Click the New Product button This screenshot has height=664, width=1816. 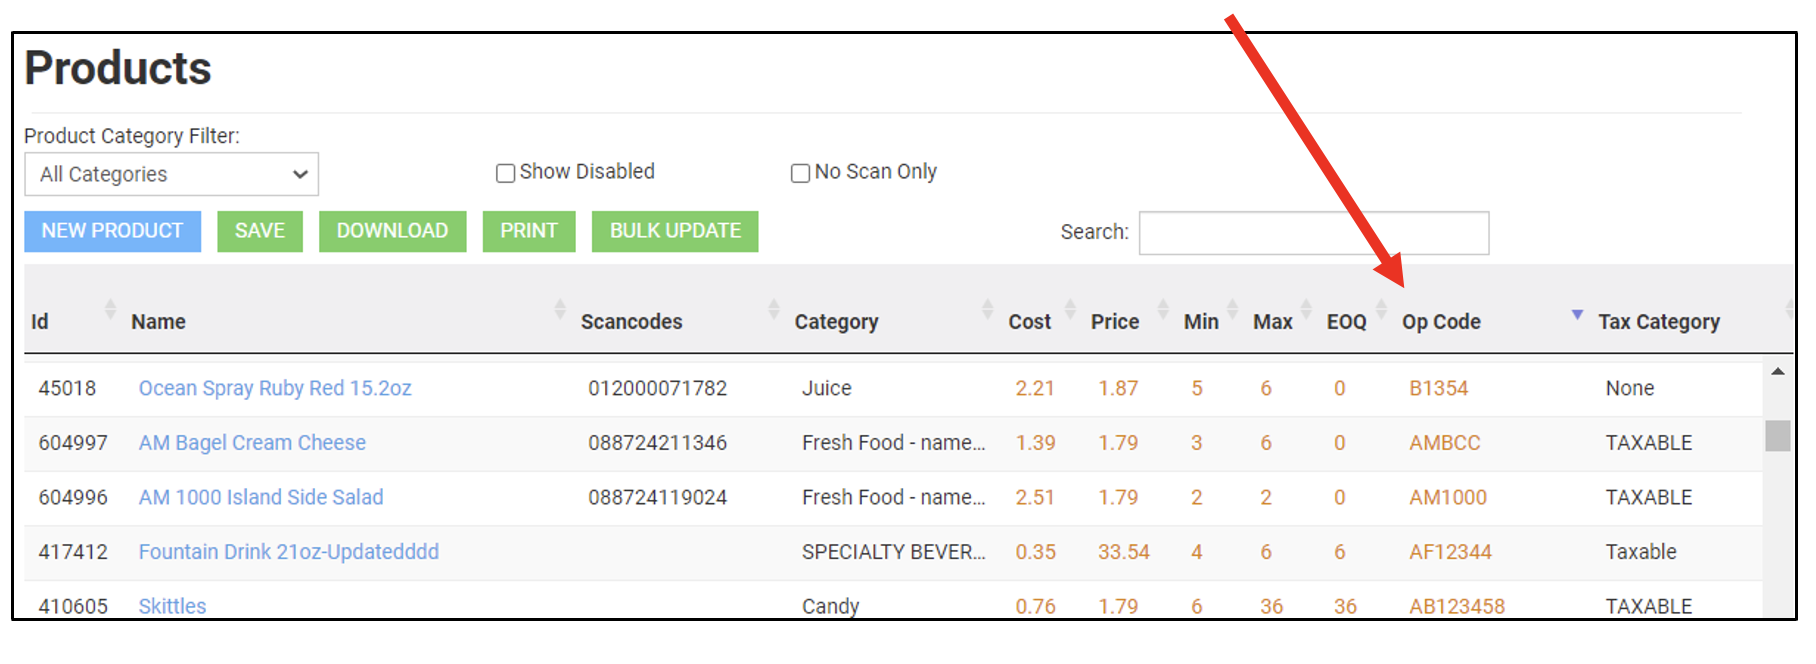[112, 231]
